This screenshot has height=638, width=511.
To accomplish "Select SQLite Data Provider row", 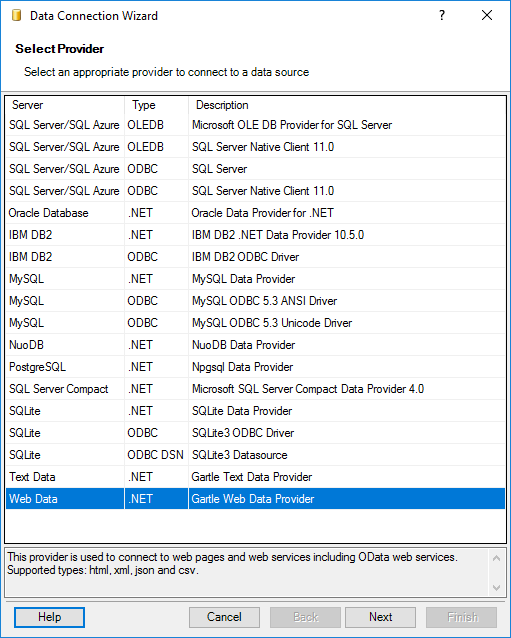I will 256,411.
